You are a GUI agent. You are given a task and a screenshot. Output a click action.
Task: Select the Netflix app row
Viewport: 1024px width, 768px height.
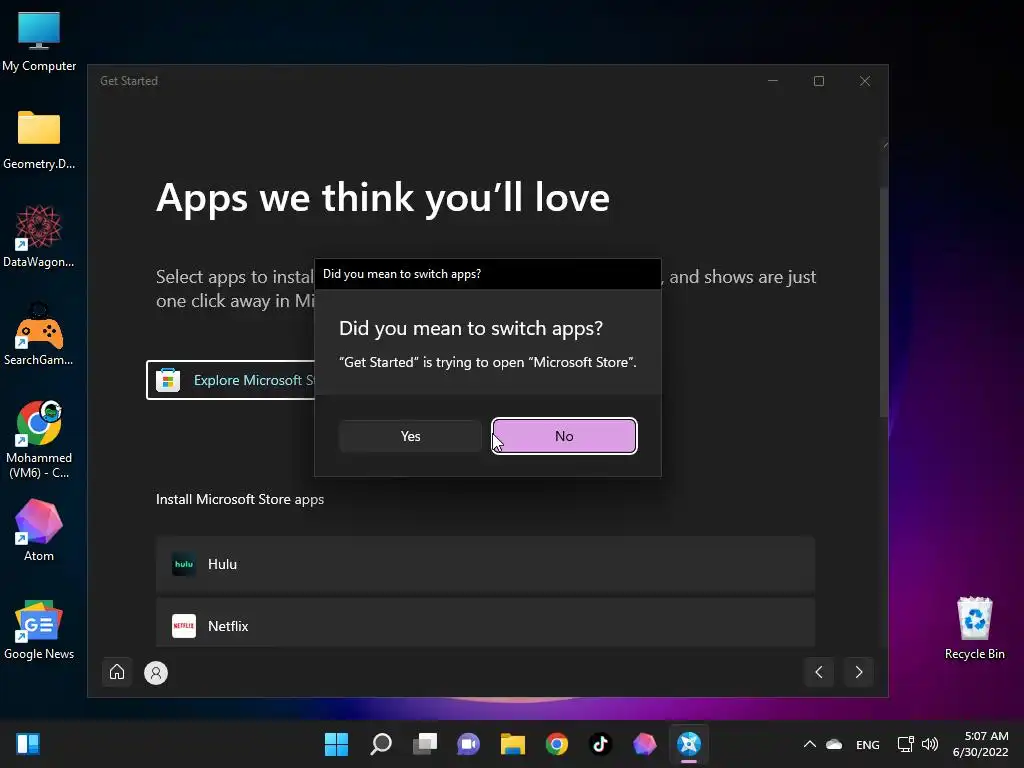(485, 624)
